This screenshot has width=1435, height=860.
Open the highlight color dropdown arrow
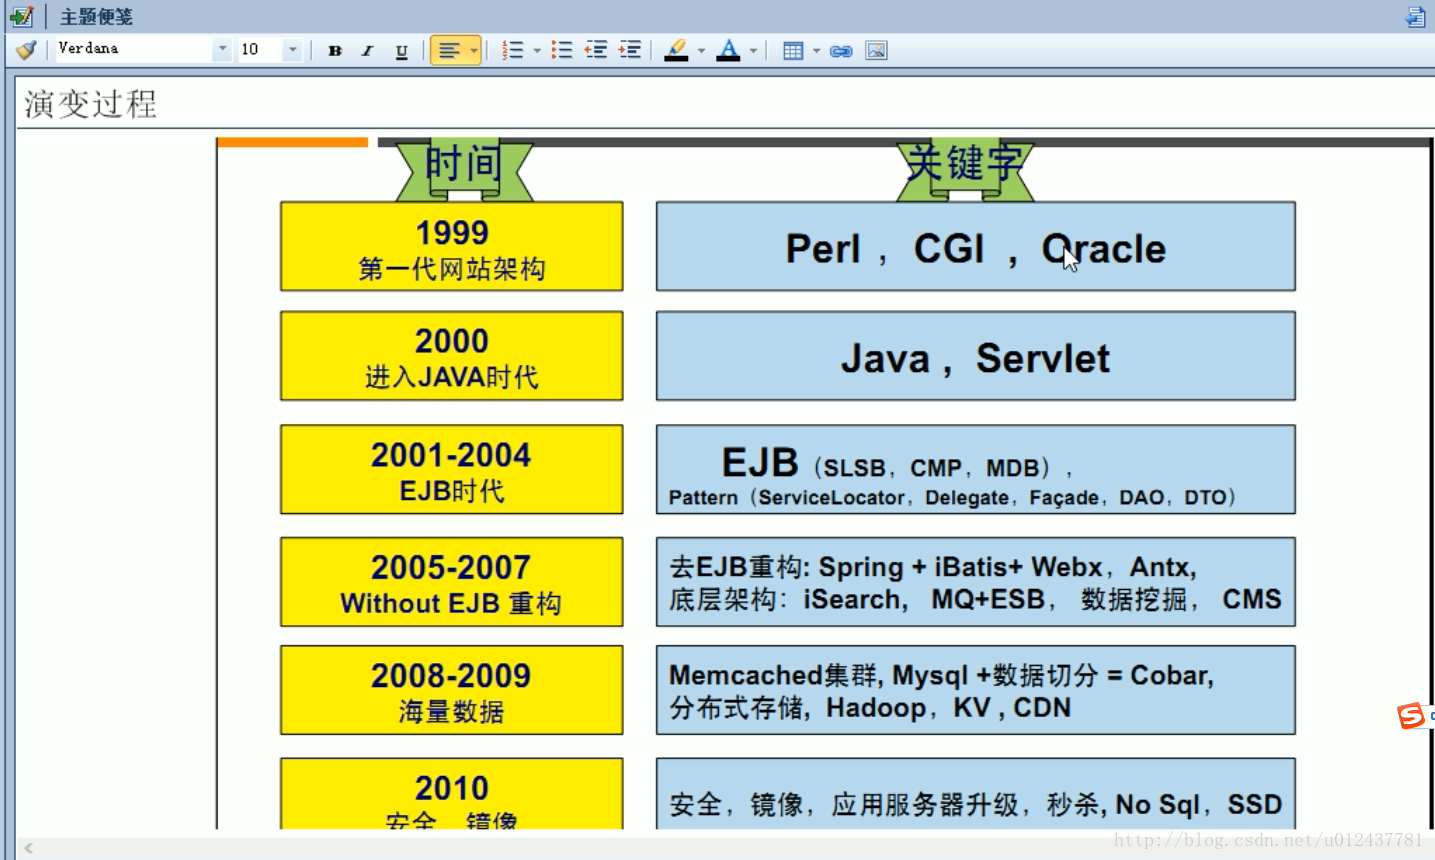point(701,50)
